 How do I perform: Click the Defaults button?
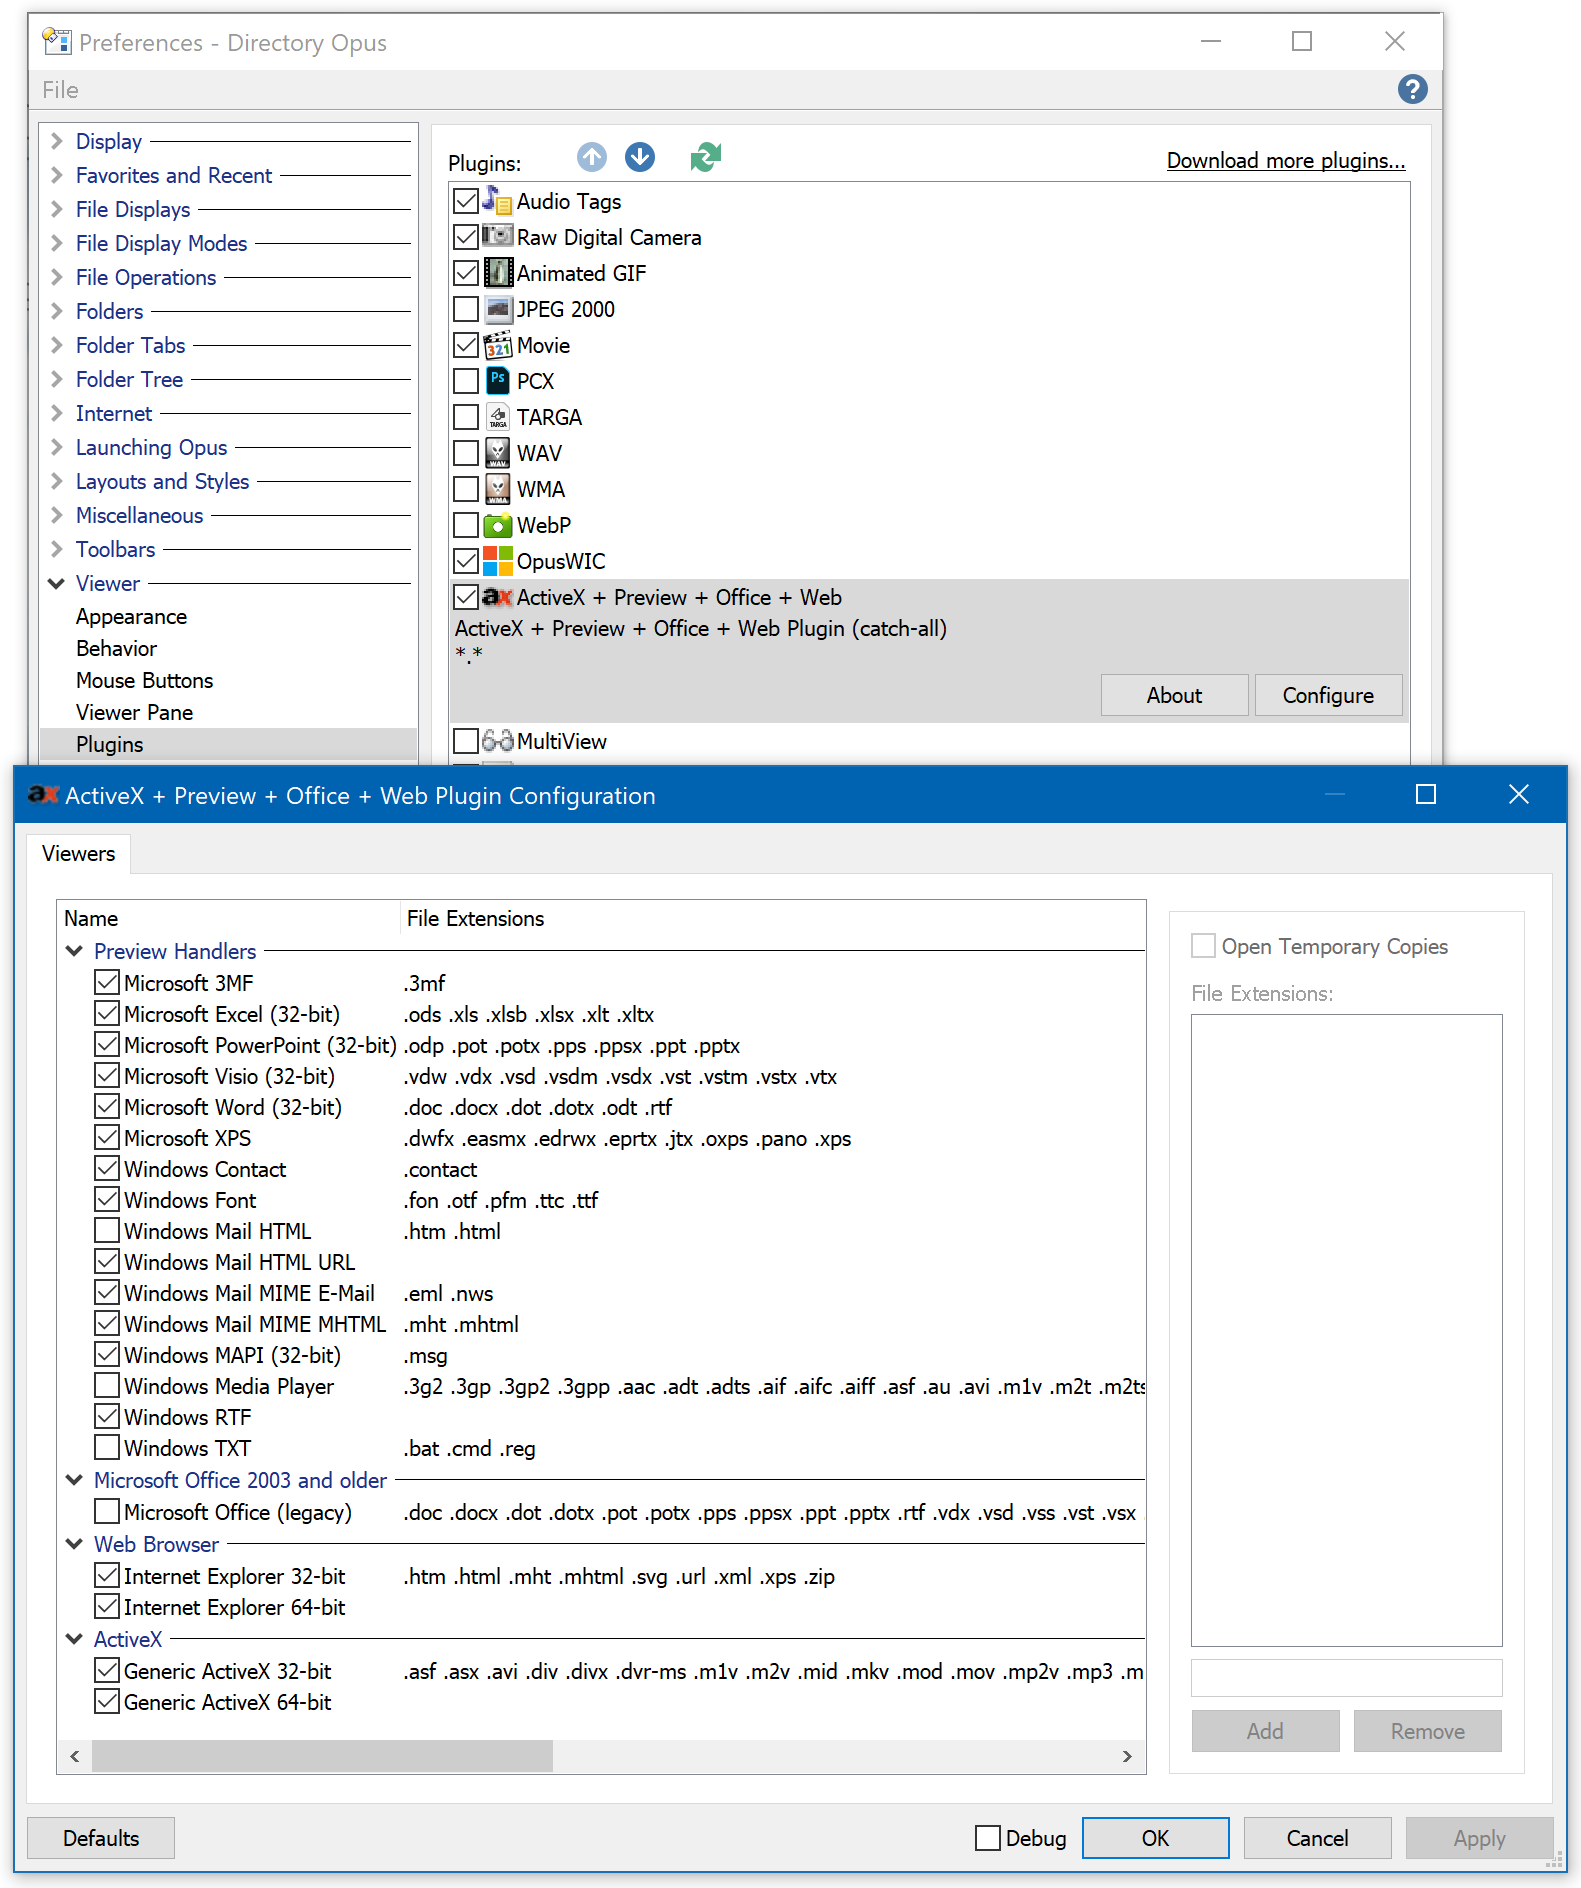(101, 1838)
